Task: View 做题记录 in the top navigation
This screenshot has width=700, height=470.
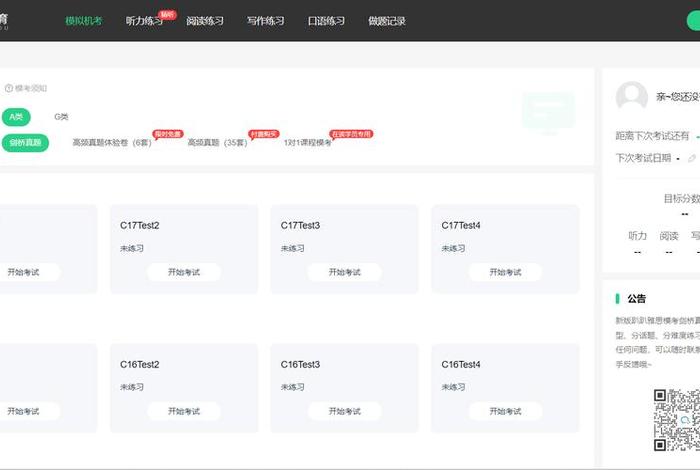Action: (387, 21)
